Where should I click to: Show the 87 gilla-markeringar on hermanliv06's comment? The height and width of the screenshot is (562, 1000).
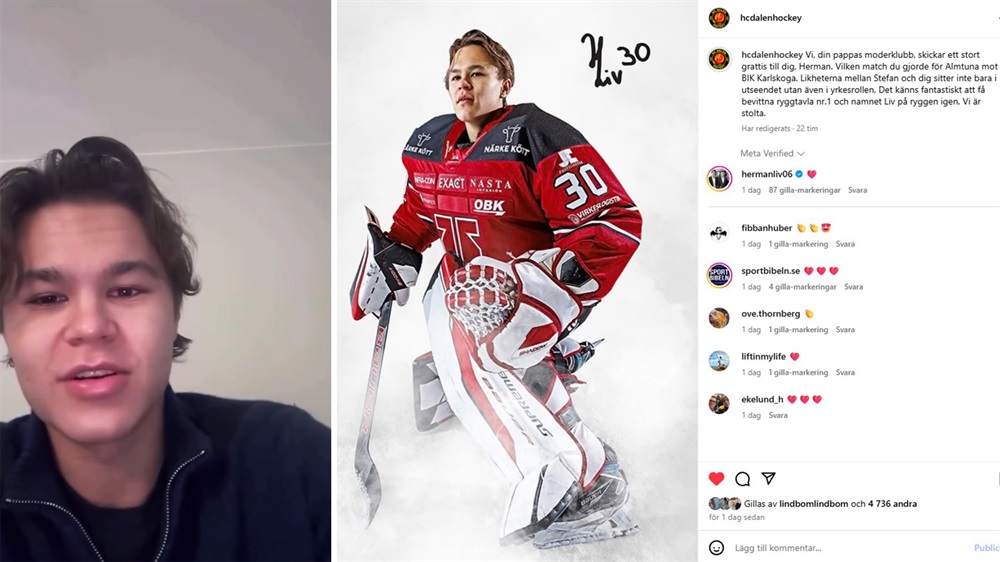[x=804, y=190]
